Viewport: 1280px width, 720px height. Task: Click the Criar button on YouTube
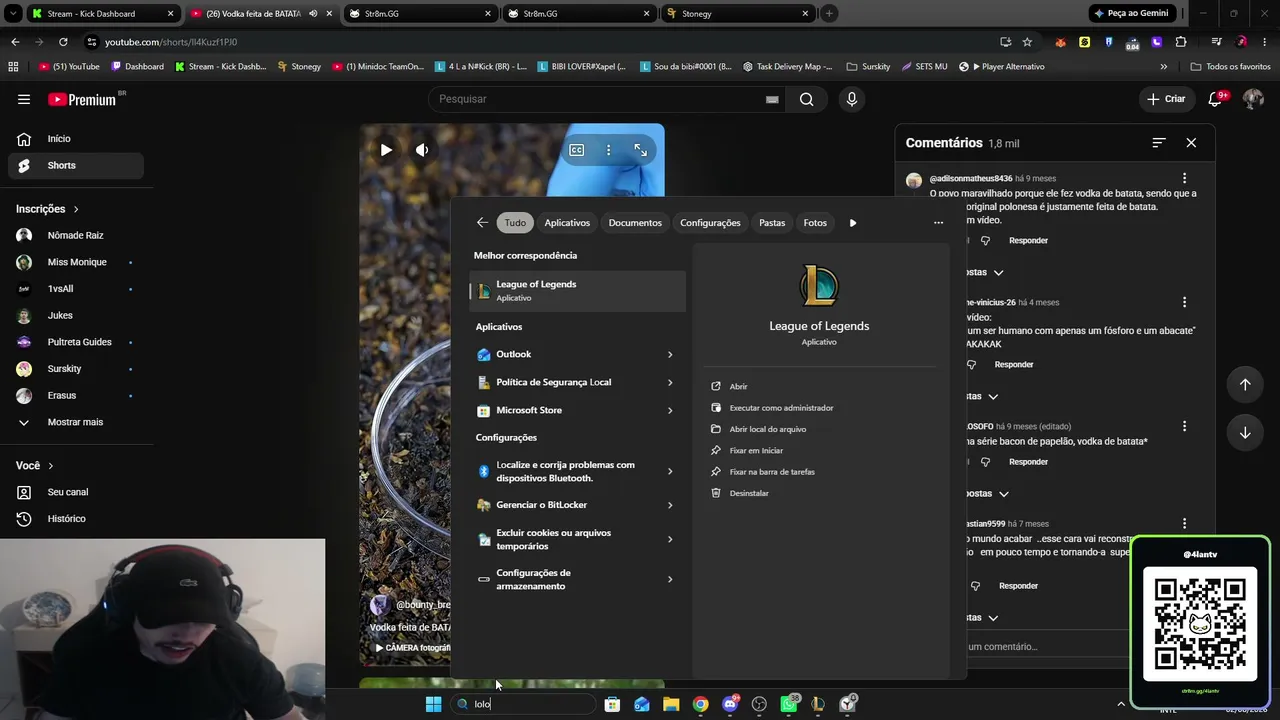pyautogui.click(x=1166, y=99)
